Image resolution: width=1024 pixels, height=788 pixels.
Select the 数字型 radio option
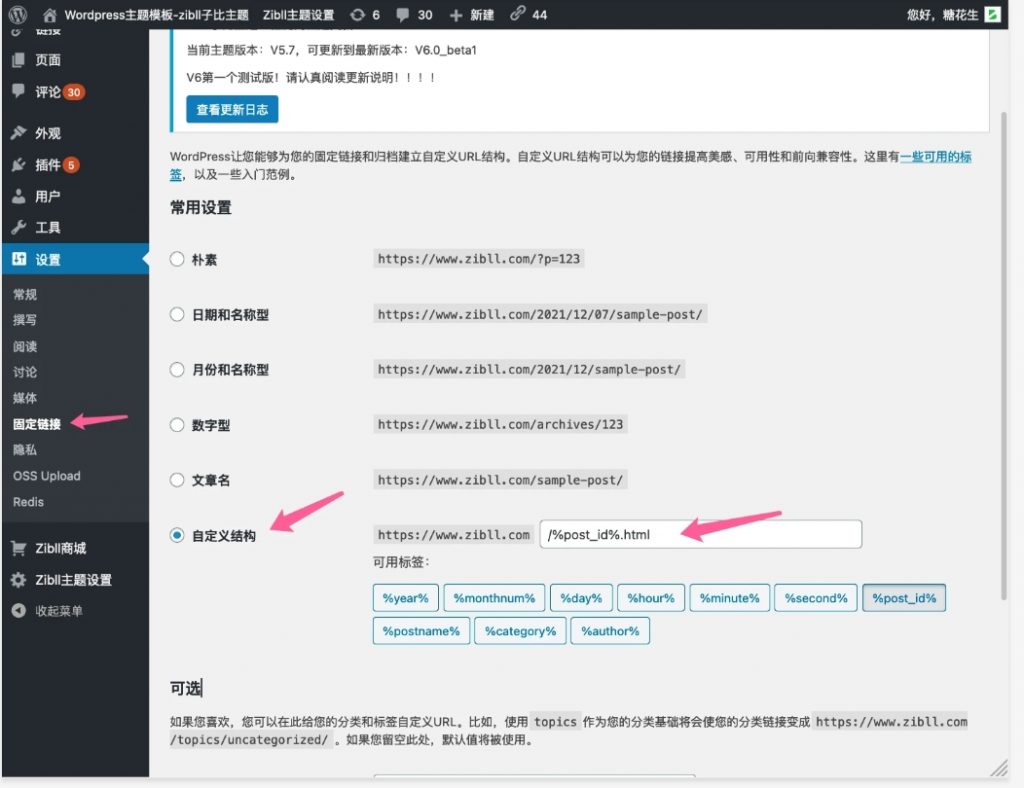tap(177, 425)
